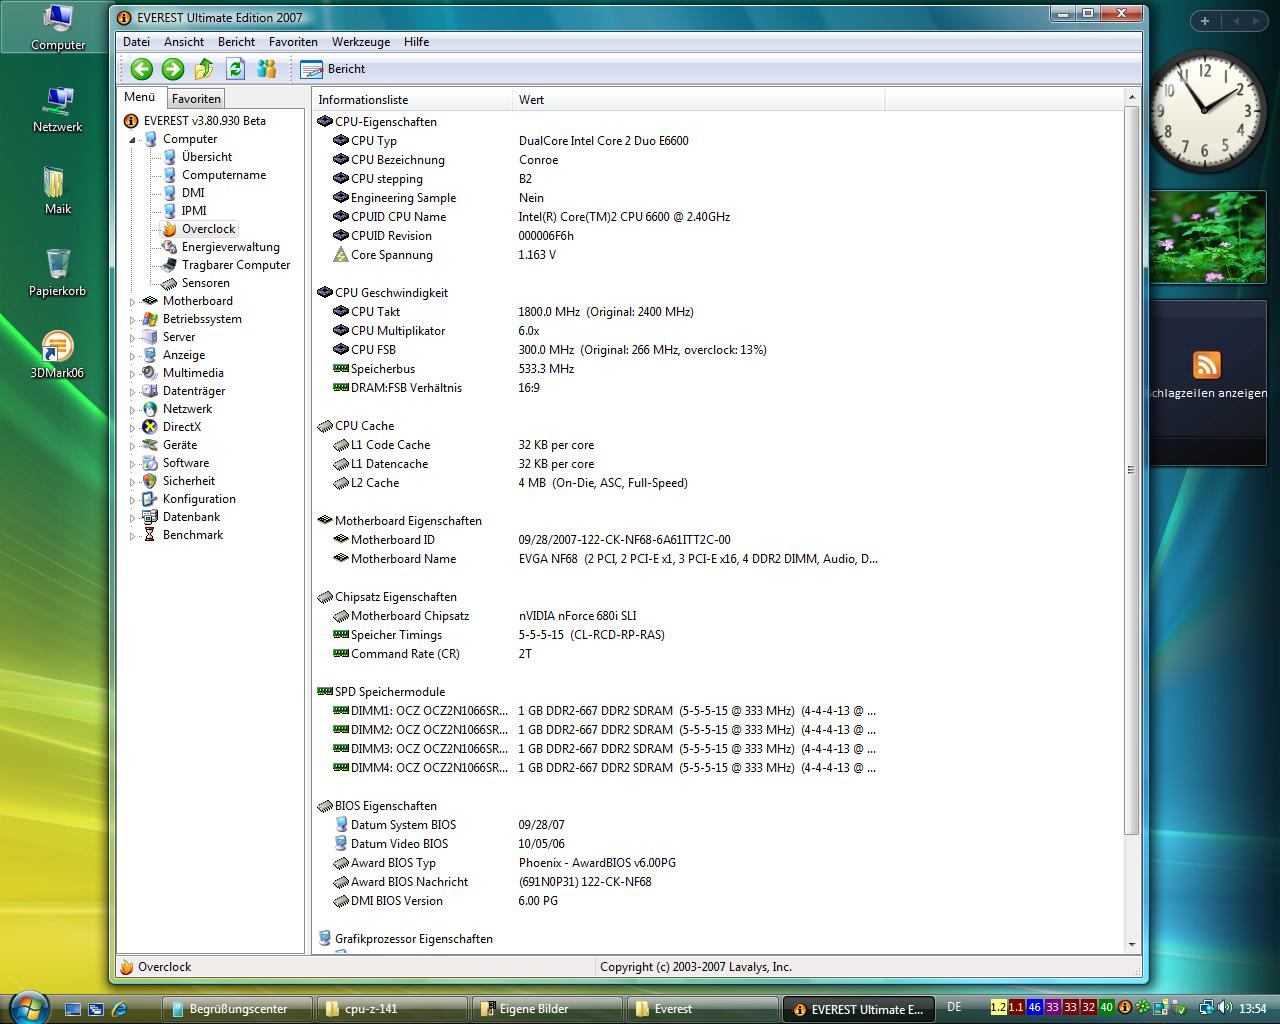Expand the Konfiguration tree node
The image size is (1280, 1024).
click(132, 499)
